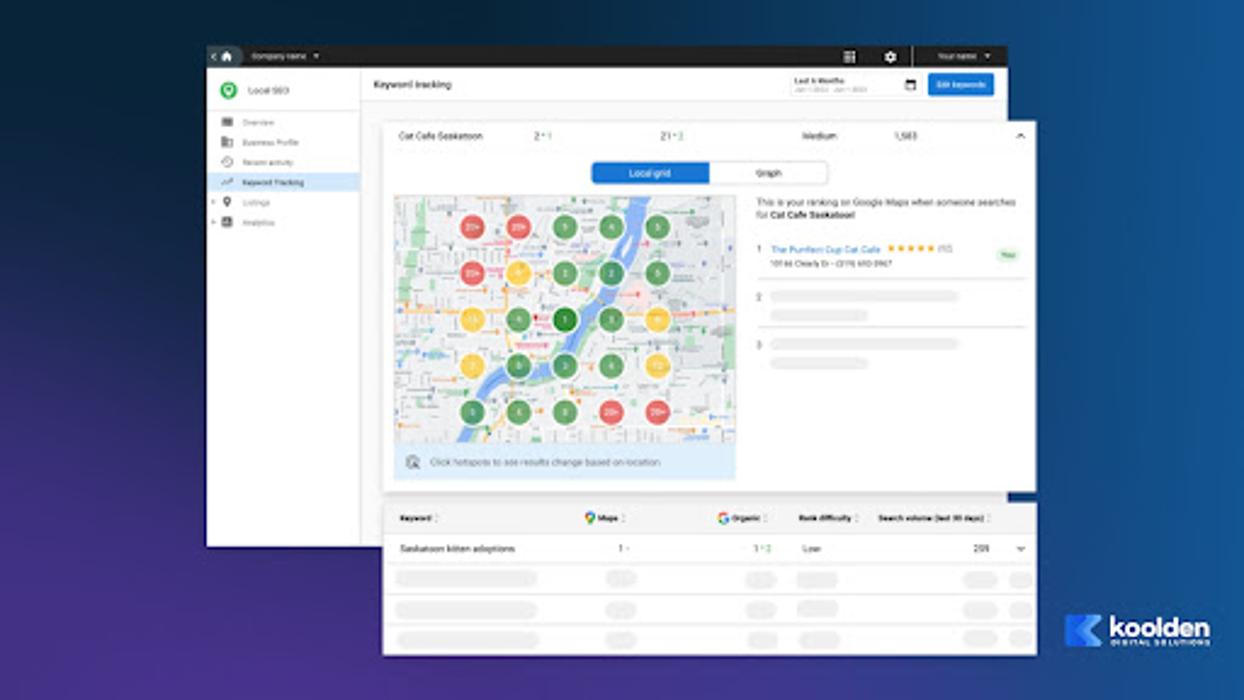
Task: Click the Edit keywords button
Action: 960,85
